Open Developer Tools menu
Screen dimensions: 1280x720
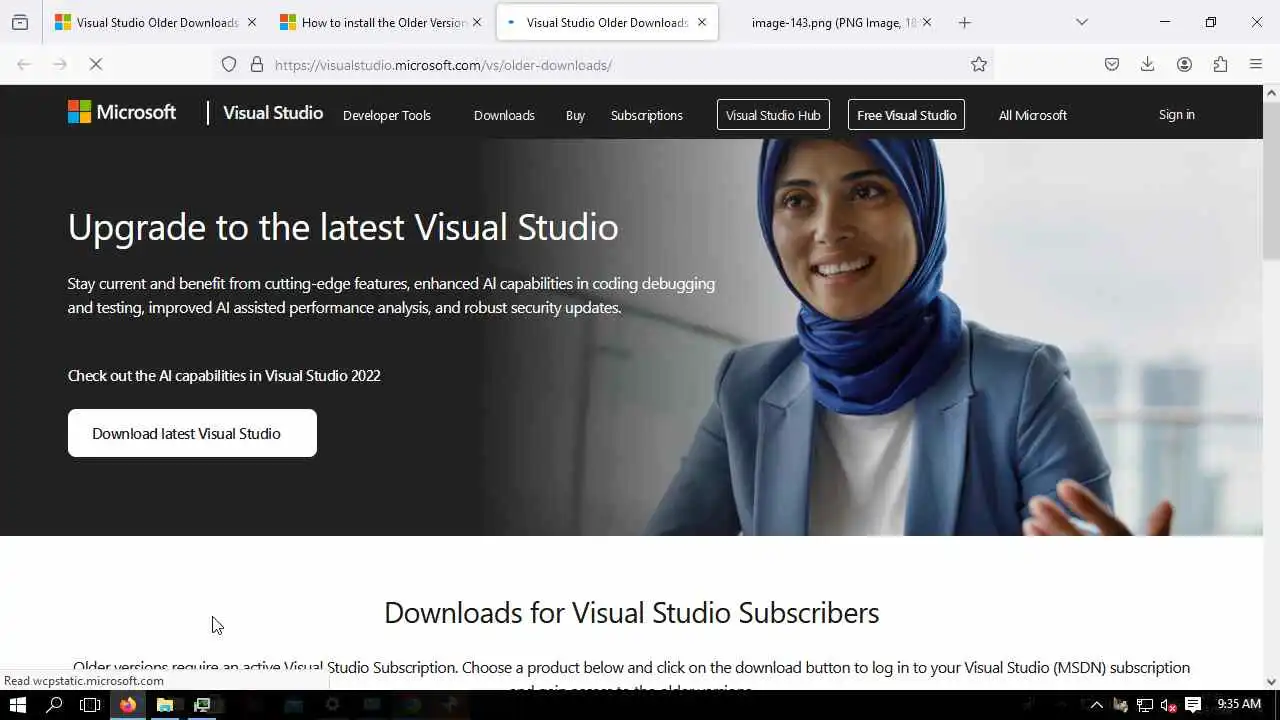387,115
